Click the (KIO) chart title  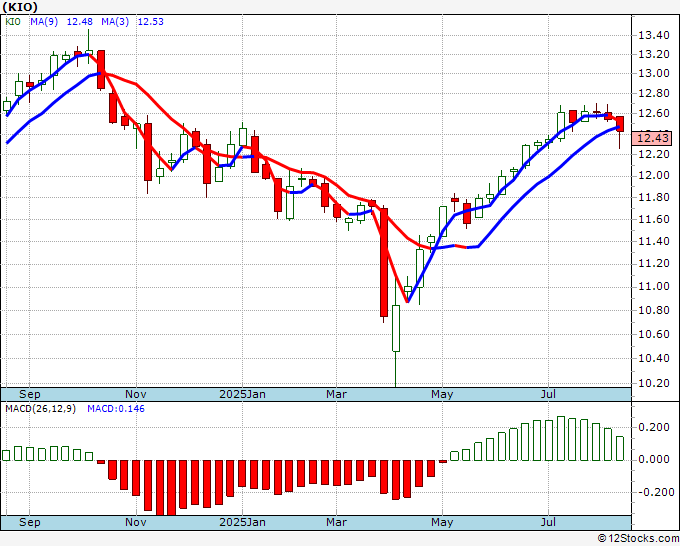20,7
